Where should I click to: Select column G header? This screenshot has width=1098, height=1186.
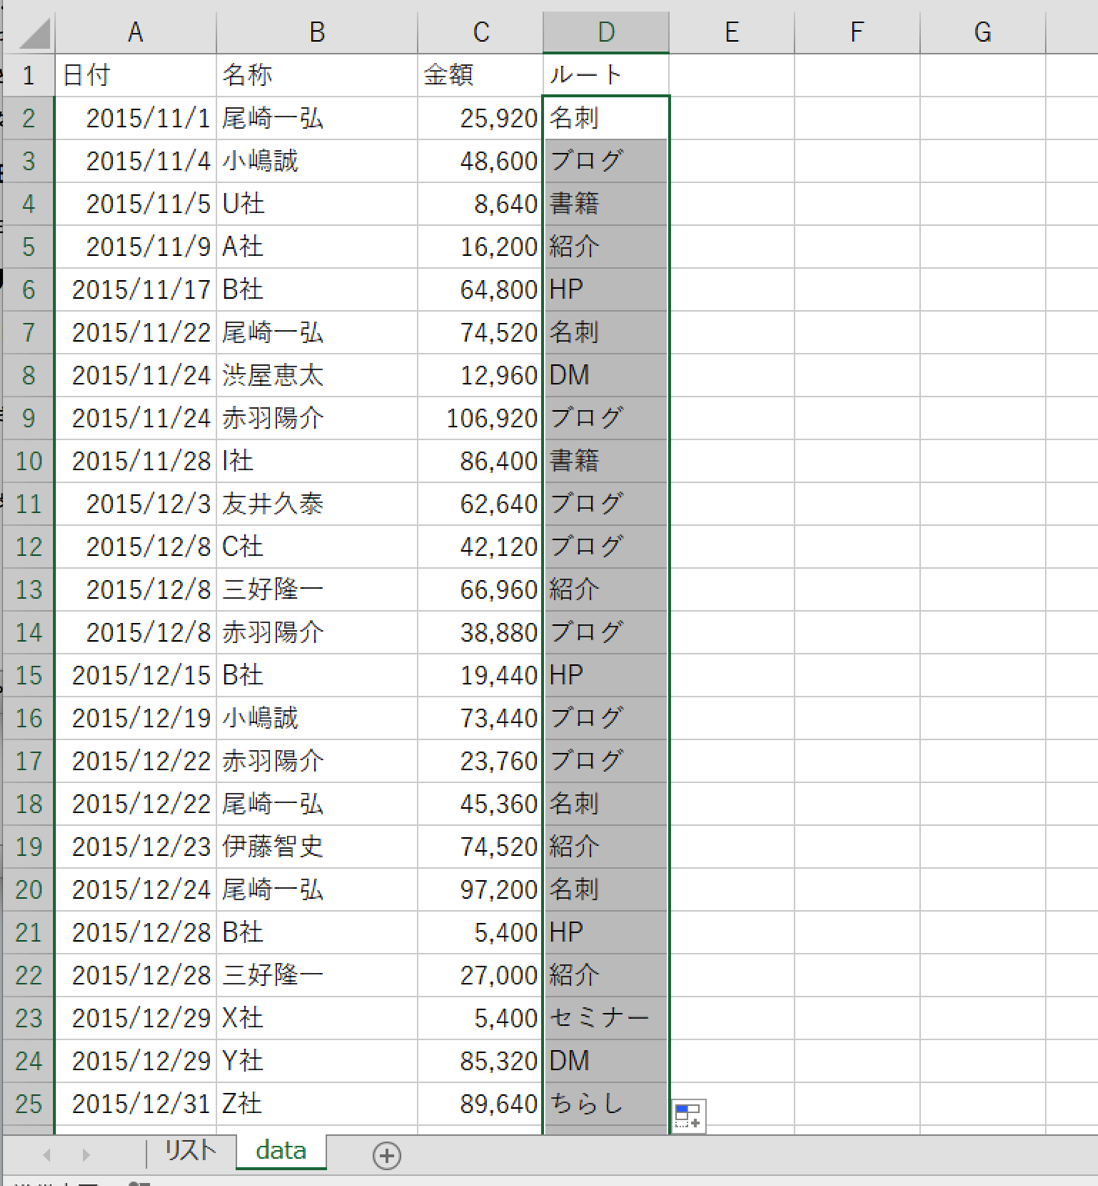[x=982, y=33]
